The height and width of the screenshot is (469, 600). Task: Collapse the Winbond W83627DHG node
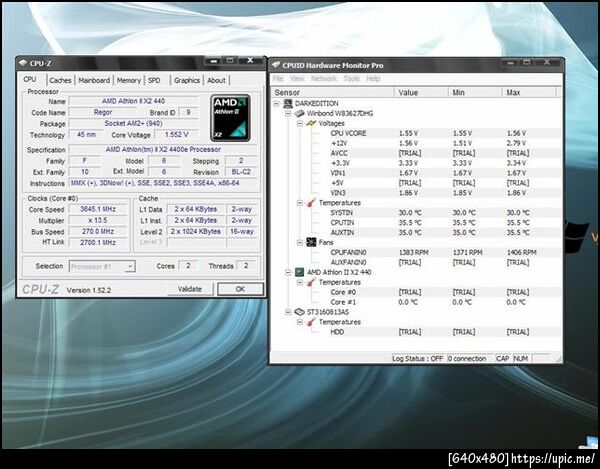tap(288, 114)
